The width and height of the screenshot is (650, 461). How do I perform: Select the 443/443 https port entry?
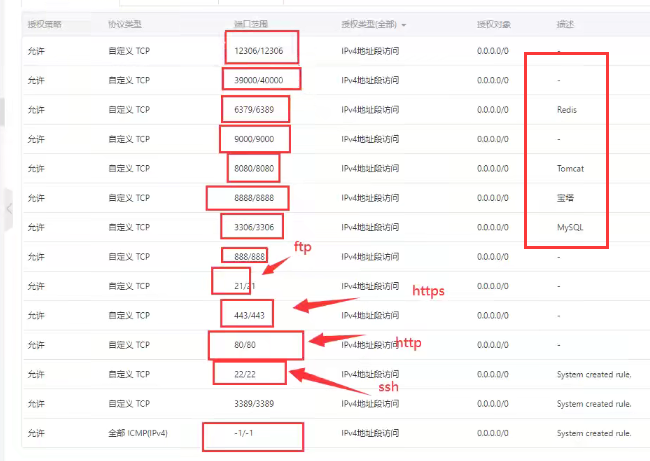tap(245, 315)
